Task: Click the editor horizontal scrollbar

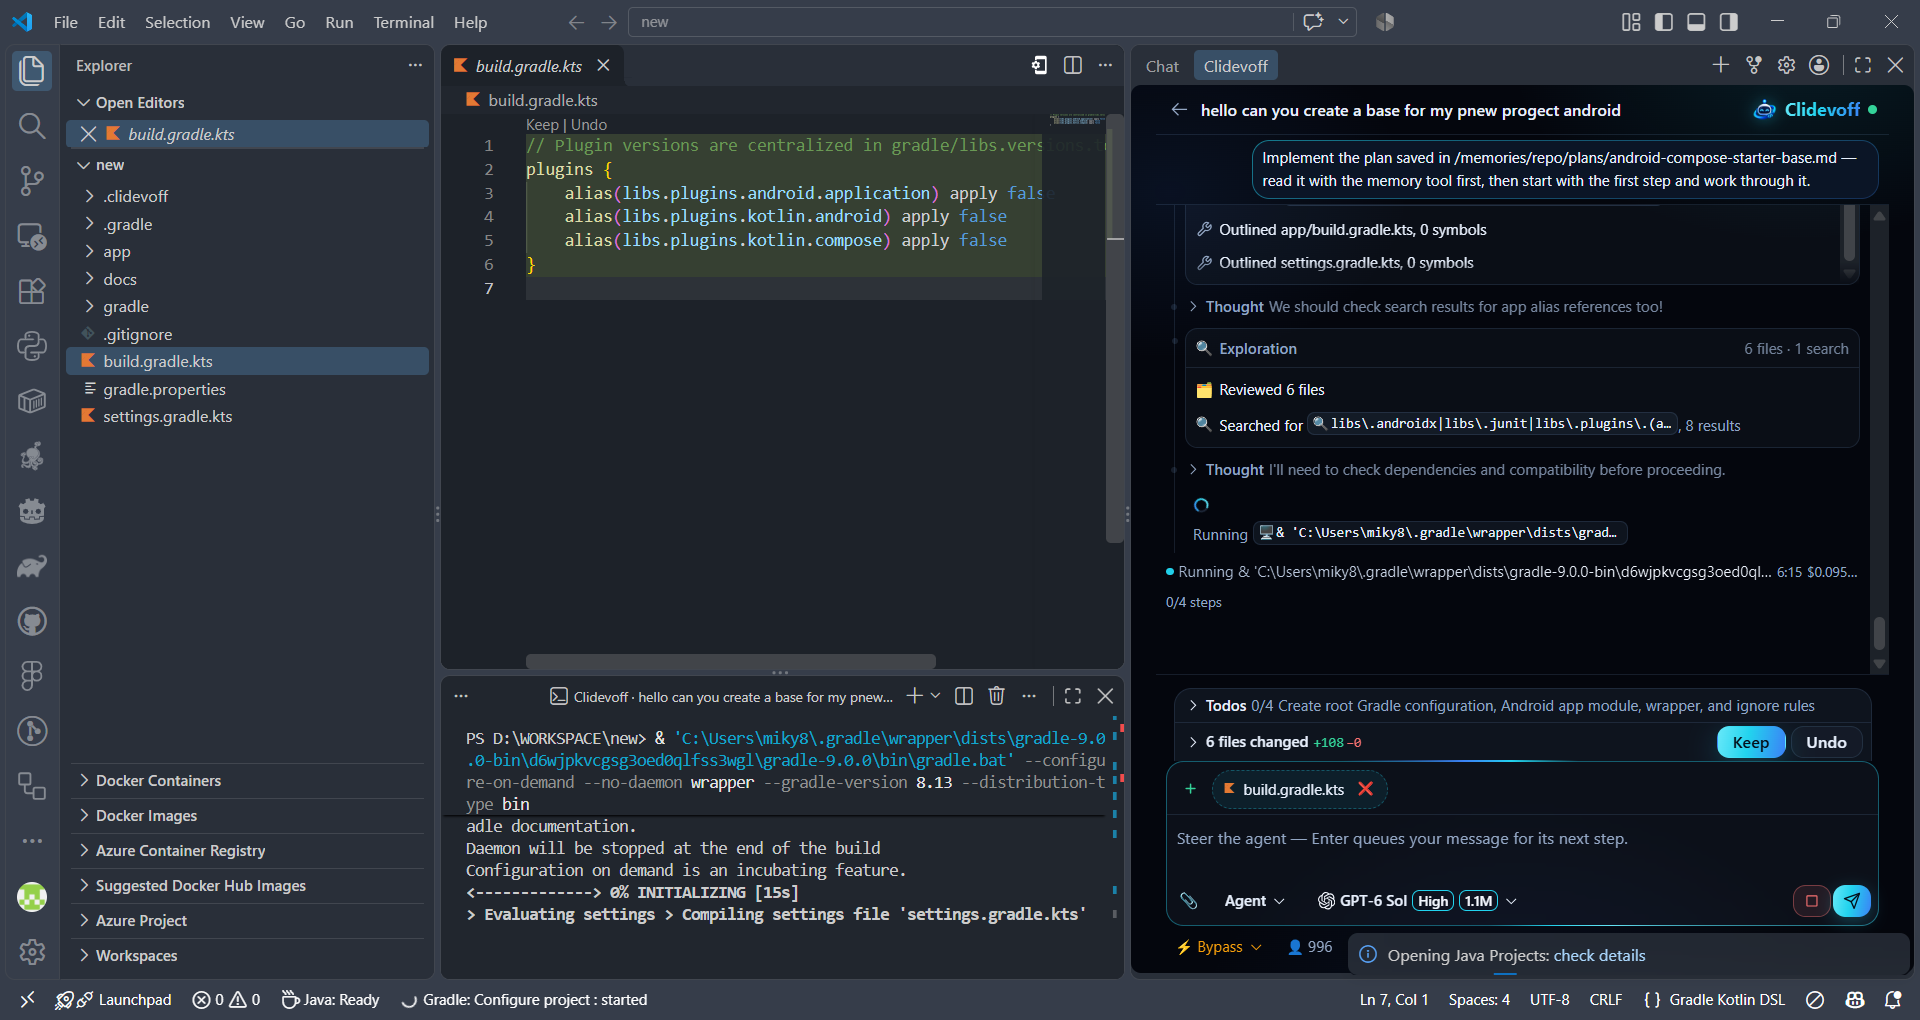Action: (730, 661)
